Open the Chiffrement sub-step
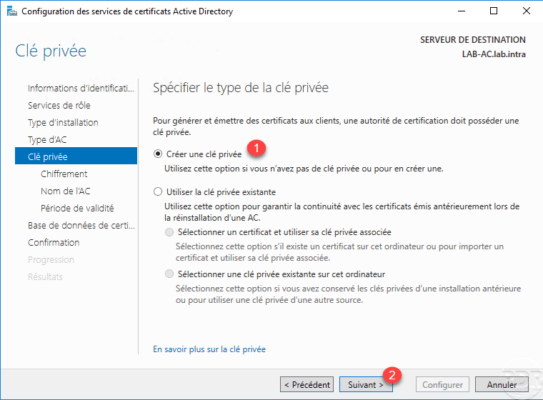The image size is (543, 400). pos(64,174)
